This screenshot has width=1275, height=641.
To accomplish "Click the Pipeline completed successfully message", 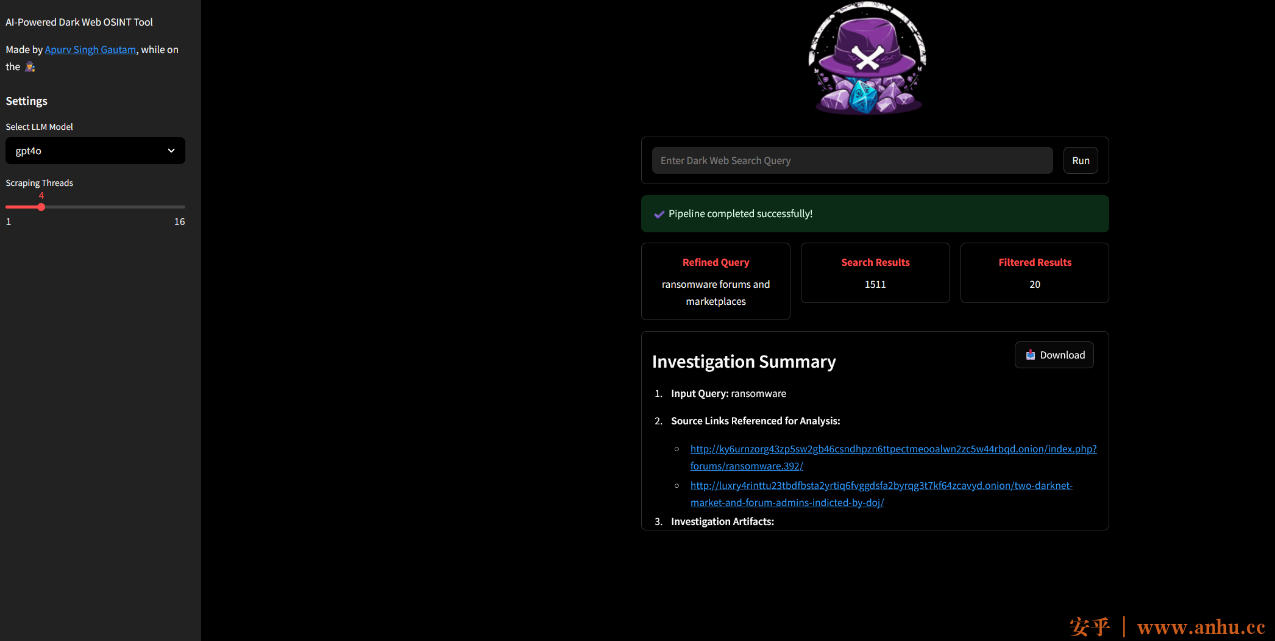I will (740, 214).
